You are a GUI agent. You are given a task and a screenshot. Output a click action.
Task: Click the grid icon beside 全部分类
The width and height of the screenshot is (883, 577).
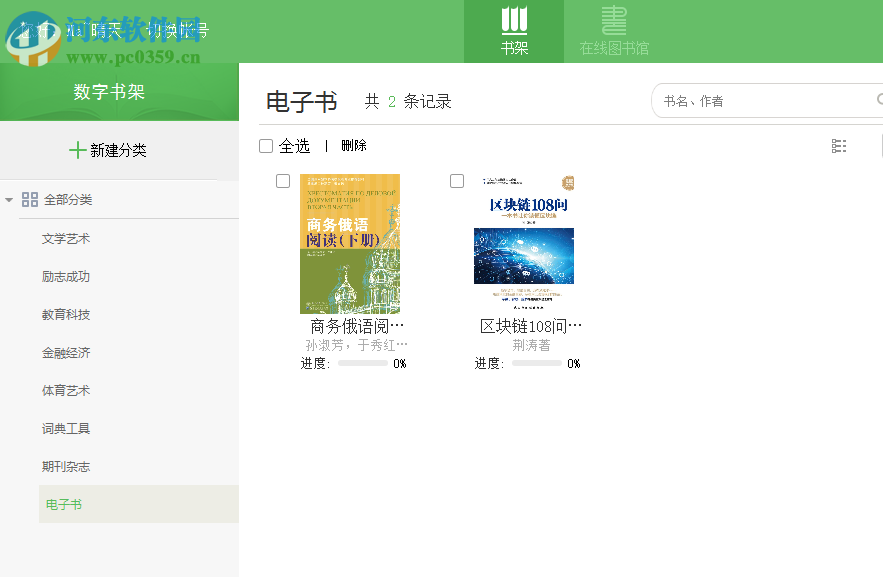30,199
